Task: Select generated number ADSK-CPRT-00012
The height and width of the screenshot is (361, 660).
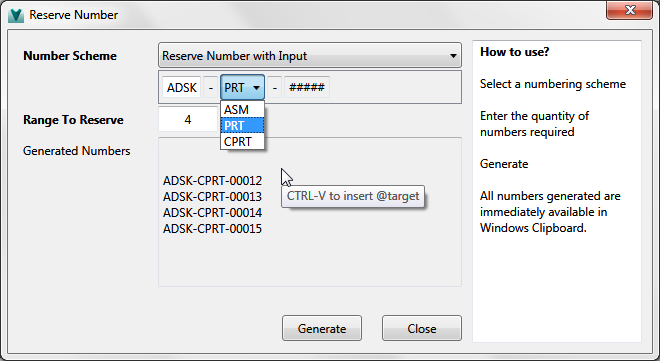Action: 213,180
